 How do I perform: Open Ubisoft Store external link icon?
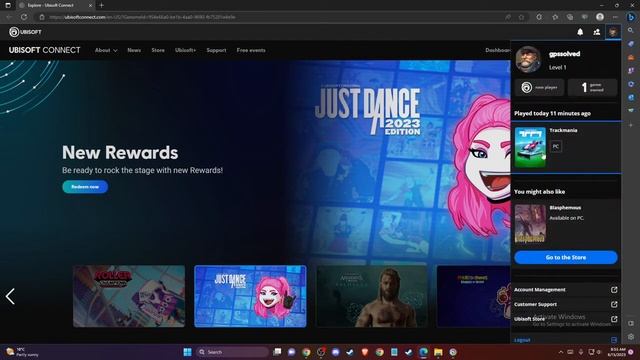coord(614,319)
